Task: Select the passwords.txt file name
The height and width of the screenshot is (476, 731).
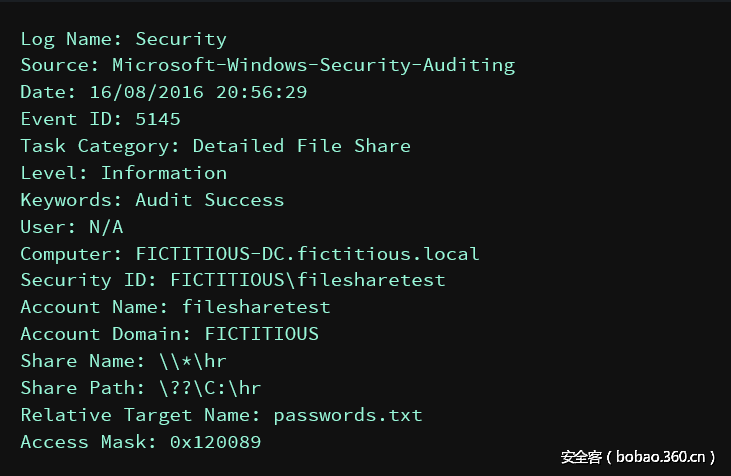Action: (348, 415)
